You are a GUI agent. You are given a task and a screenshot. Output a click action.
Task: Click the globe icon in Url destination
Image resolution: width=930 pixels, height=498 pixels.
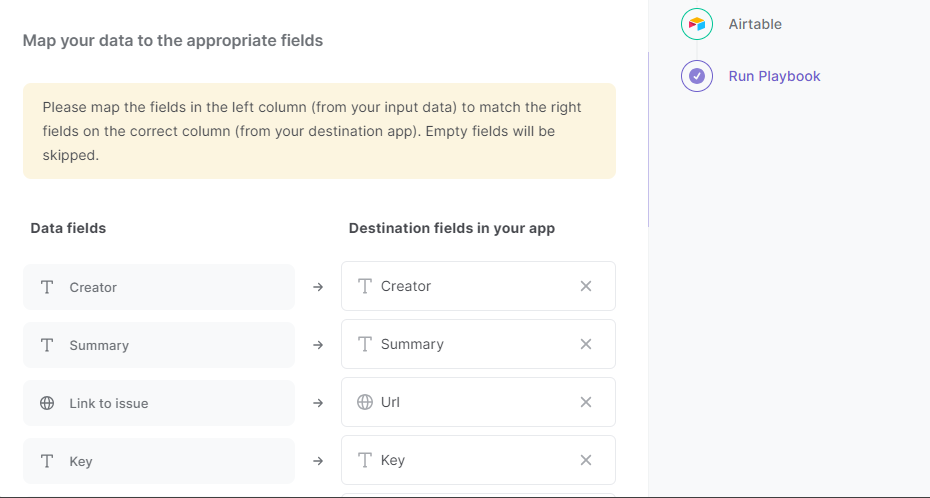click(x=364, y=402)
